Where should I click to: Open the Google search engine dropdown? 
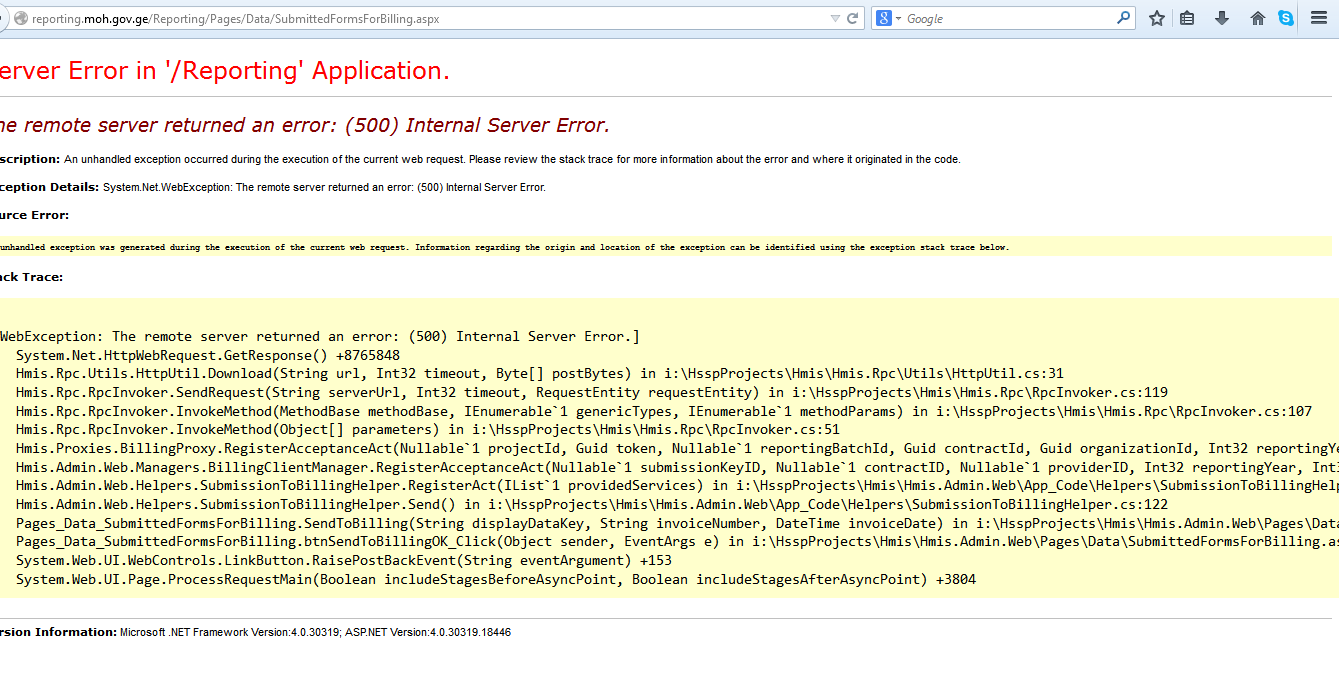click(888, 18)
